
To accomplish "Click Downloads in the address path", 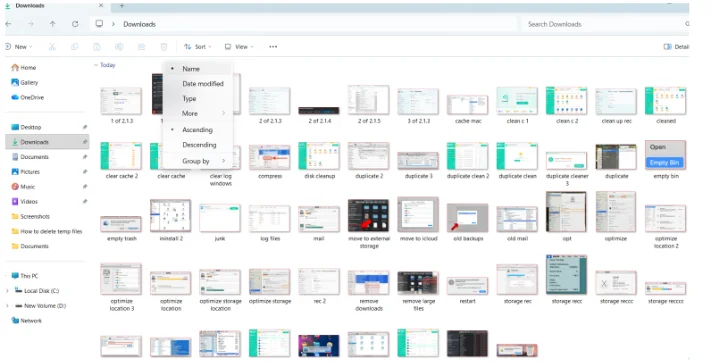I will 139,24.
